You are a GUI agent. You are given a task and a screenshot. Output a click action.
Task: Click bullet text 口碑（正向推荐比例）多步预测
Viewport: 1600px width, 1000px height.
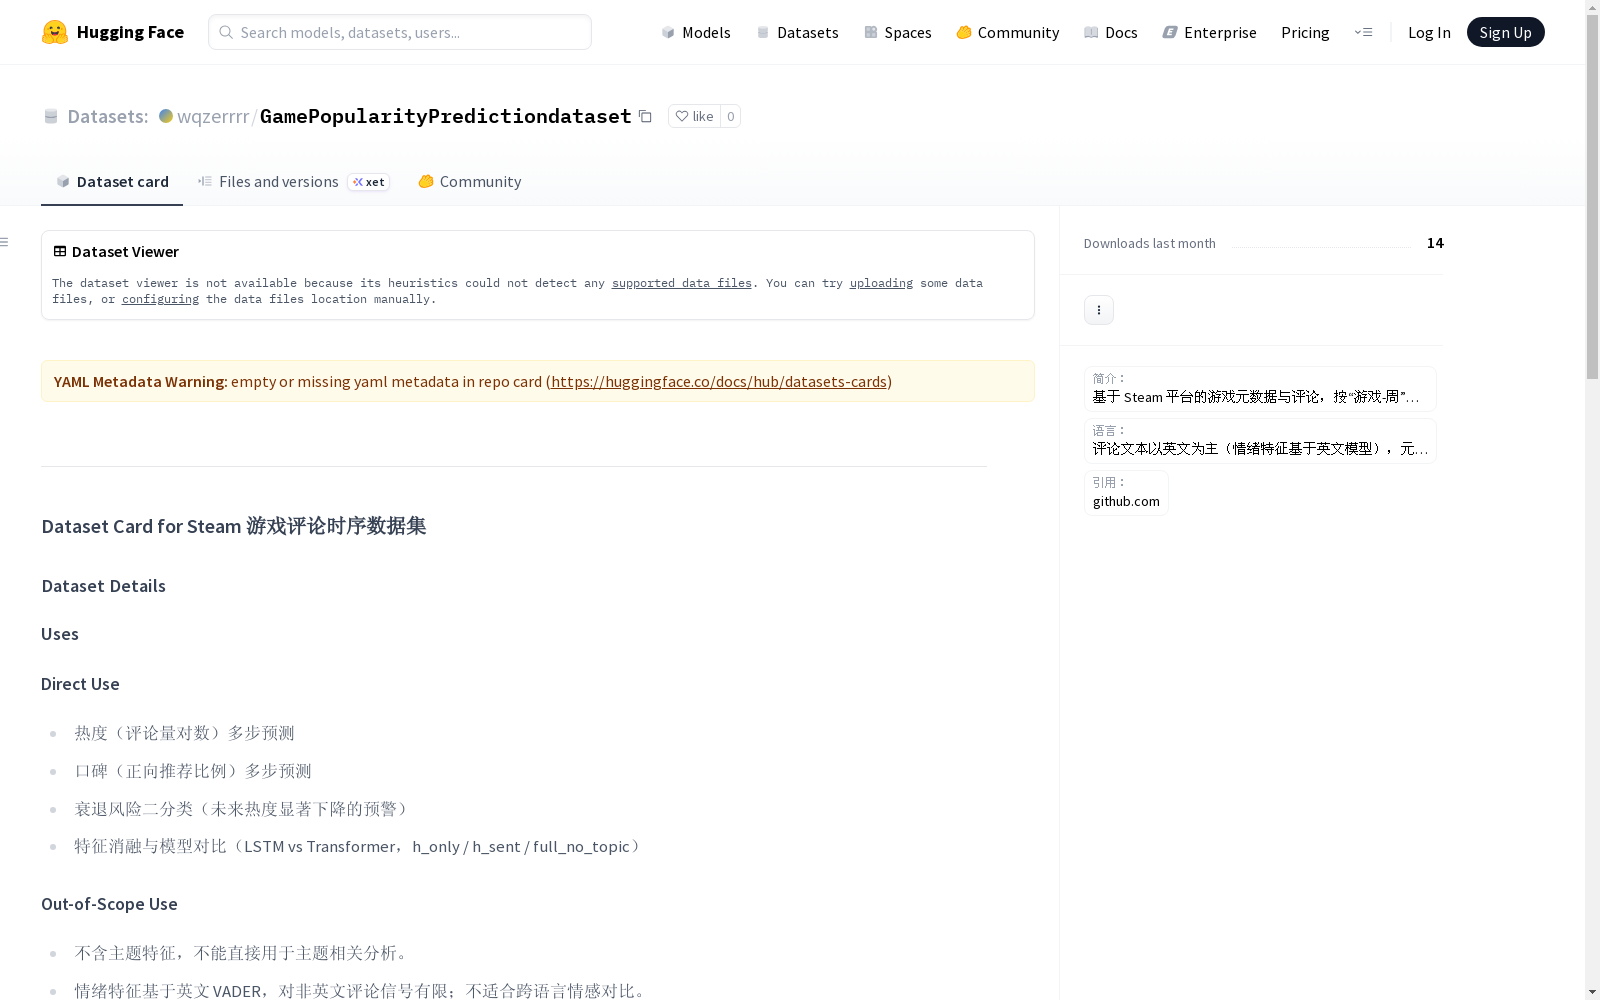point(193,771)
